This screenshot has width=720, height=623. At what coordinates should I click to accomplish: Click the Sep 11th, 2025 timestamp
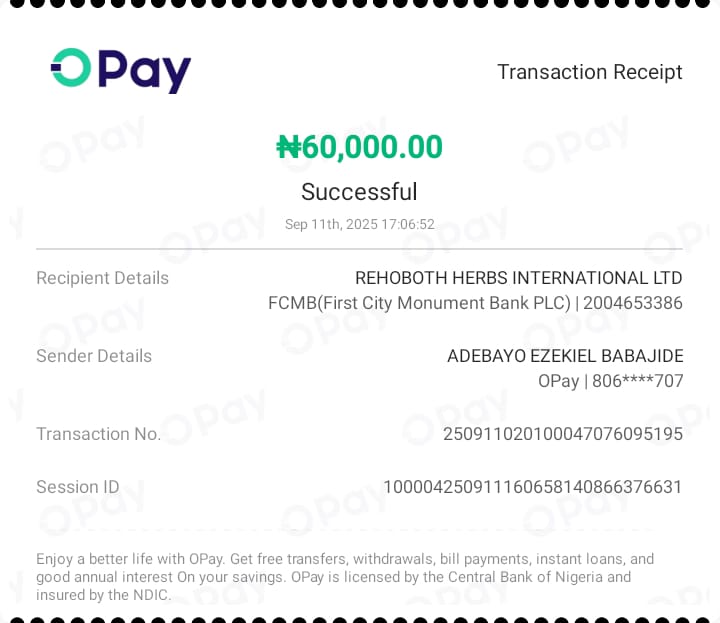click(359, 224)
